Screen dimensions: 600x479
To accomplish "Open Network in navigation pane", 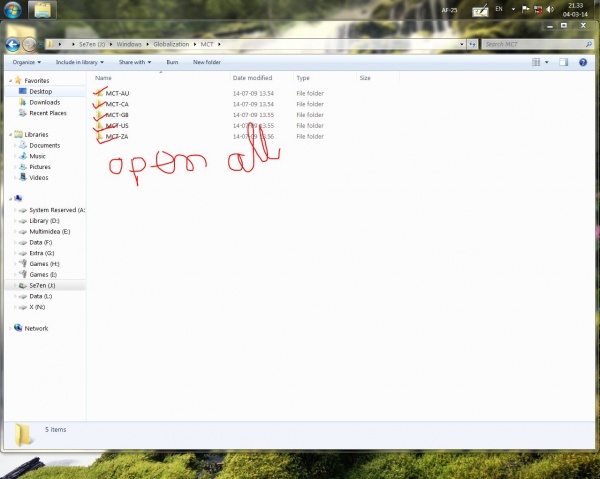I will [x=36, y=328].
